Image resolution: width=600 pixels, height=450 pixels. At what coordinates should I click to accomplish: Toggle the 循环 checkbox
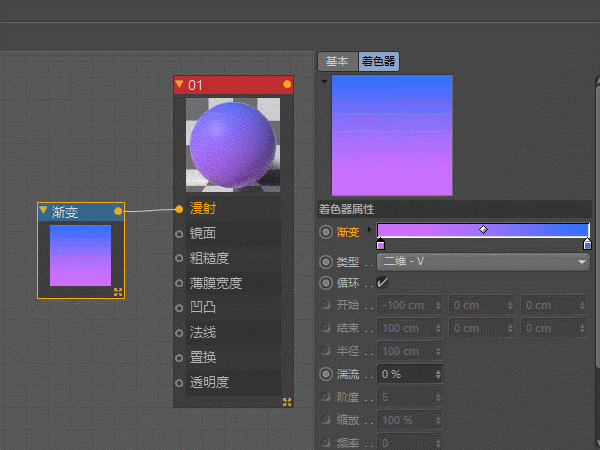coord(382,283)
